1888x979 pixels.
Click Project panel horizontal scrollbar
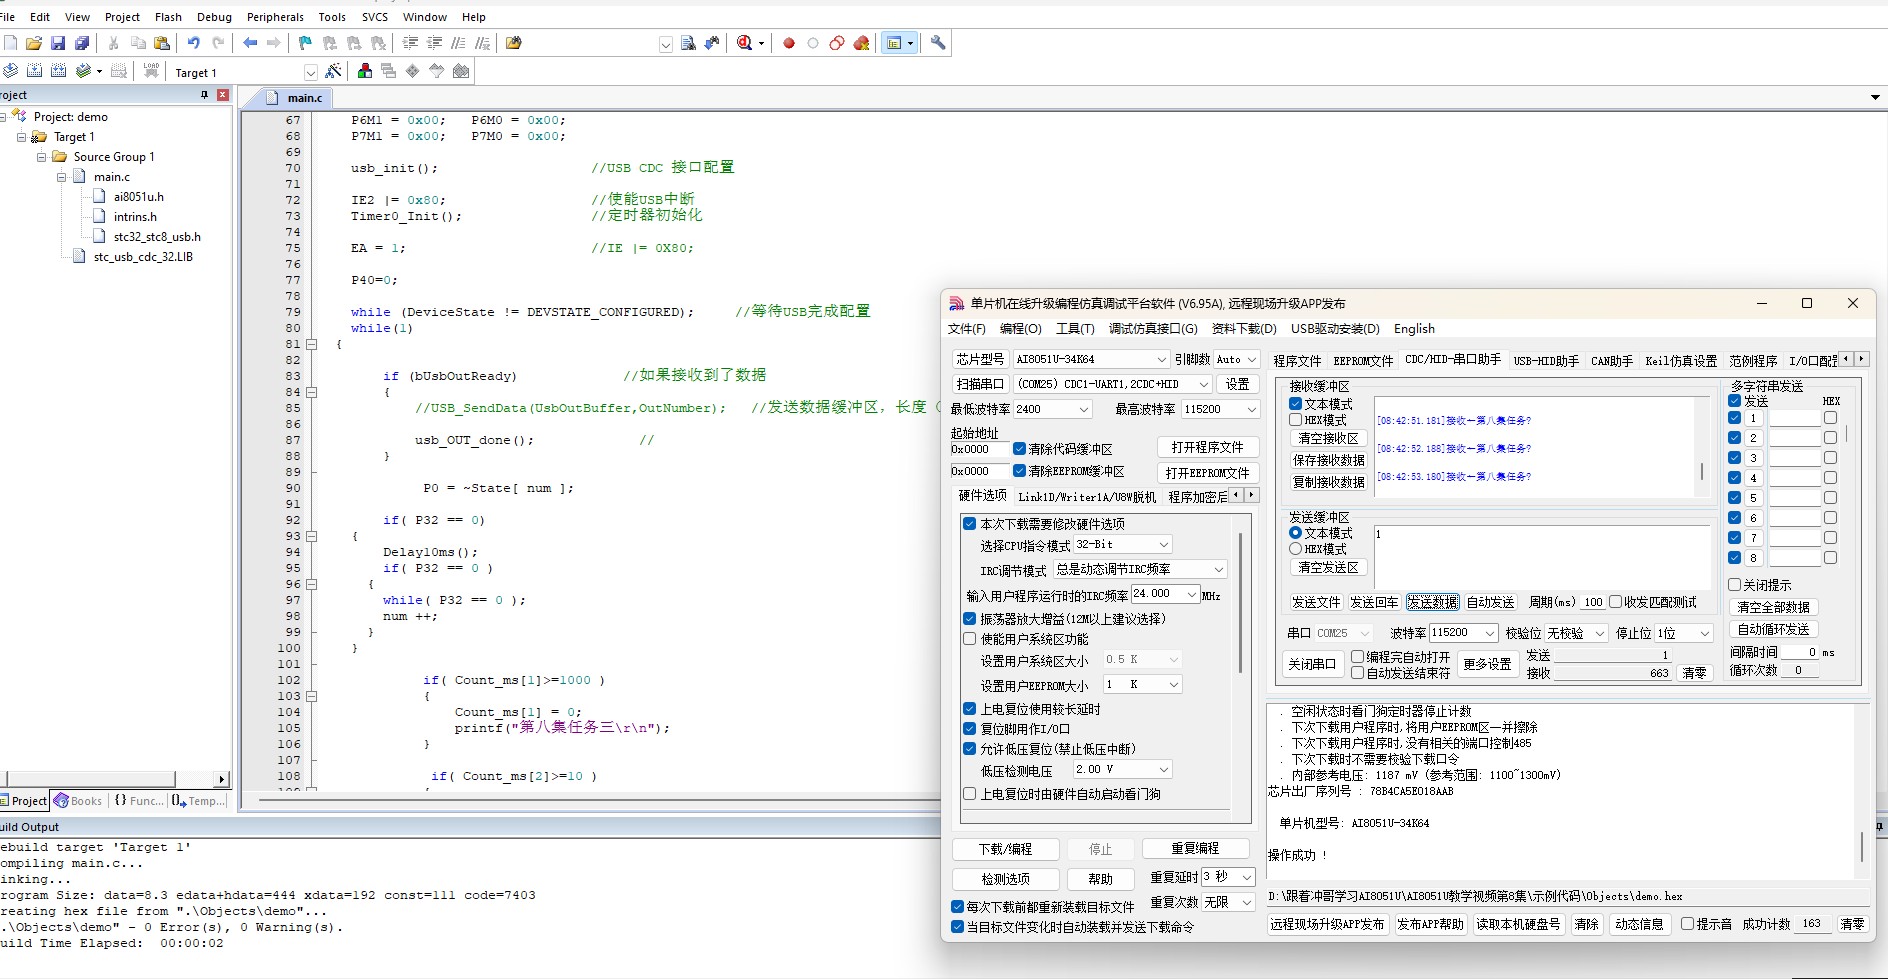coord(91,779)
